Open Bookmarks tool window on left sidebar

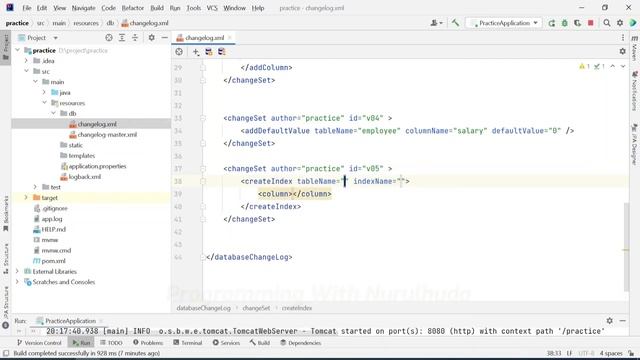(x=6, y=213)
